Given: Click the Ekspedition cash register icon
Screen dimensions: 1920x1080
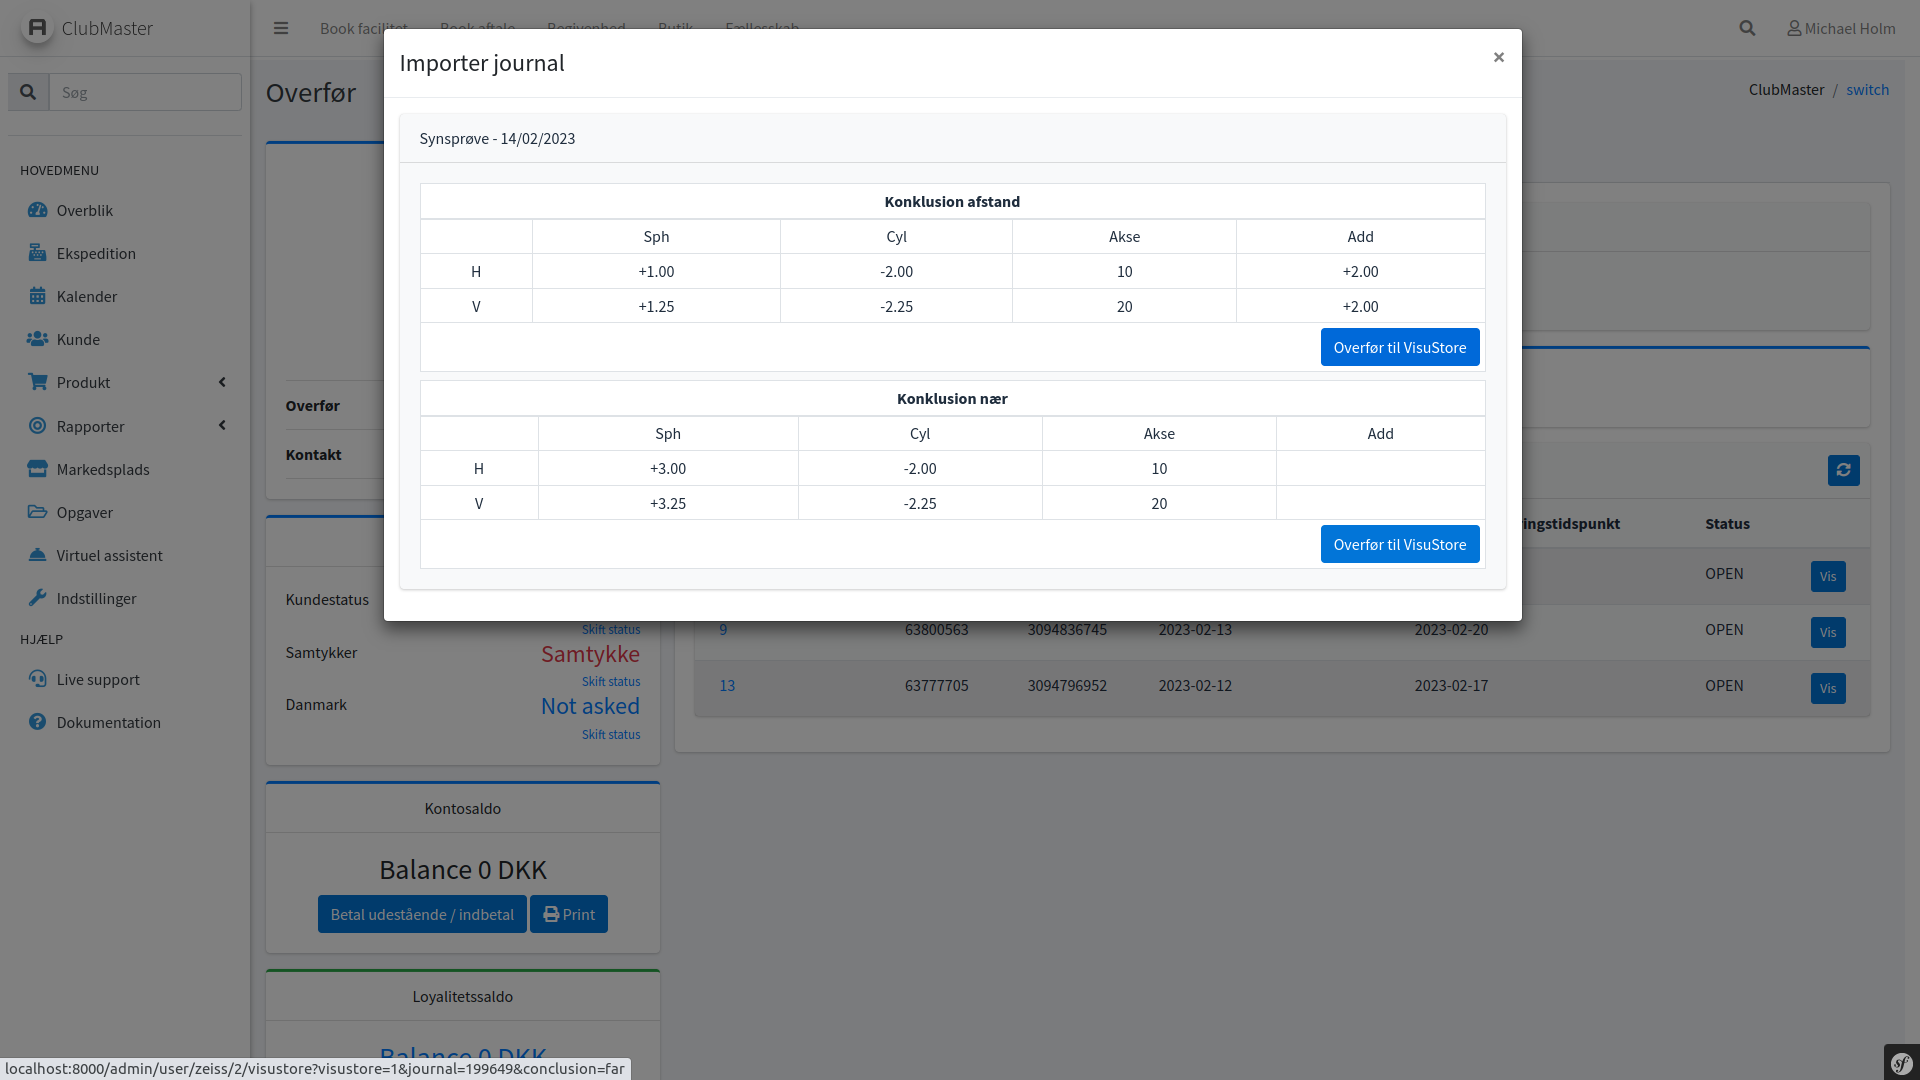Looking at the screenshot, I should [x=37, y=253].
